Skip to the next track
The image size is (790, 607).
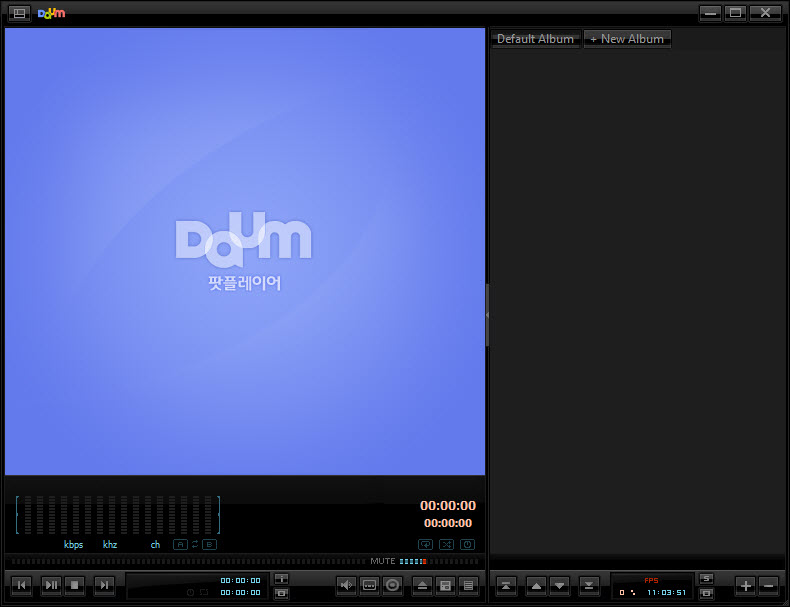pos(104,585)
